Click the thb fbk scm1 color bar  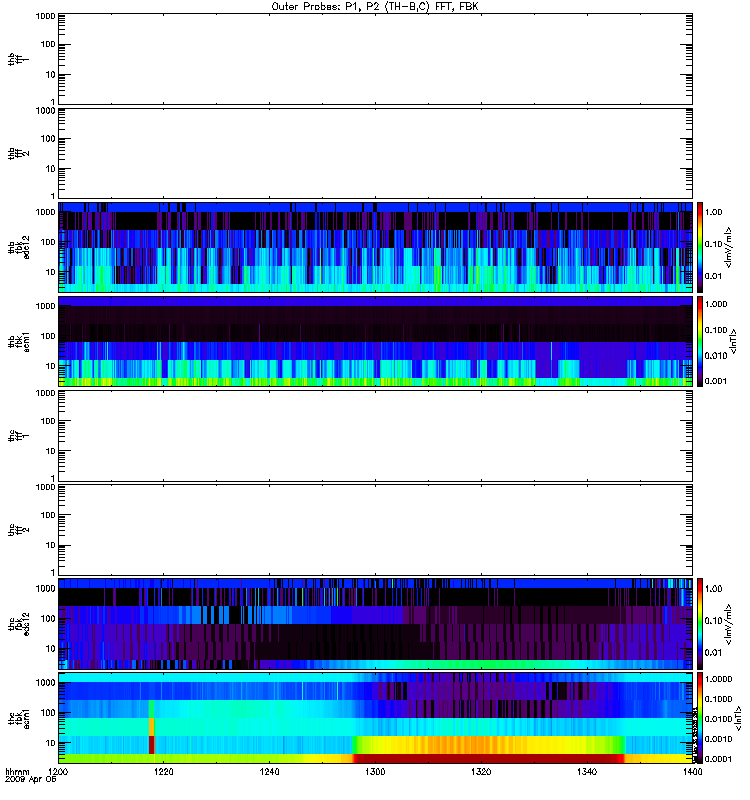click(x=700, y=341)
